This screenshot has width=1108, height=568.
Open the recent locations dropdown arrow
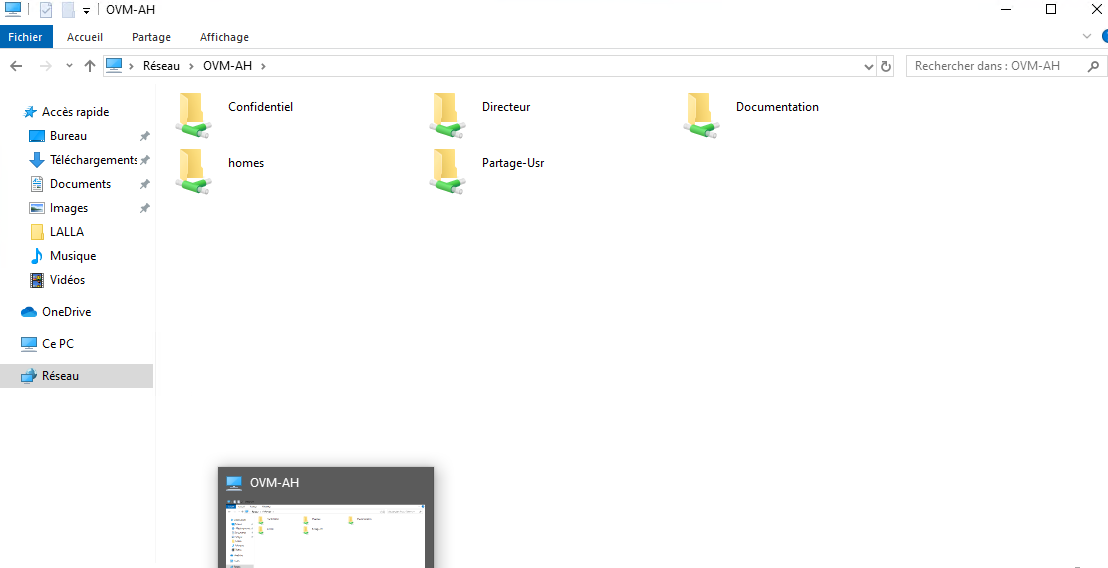(x=69, y=66)
